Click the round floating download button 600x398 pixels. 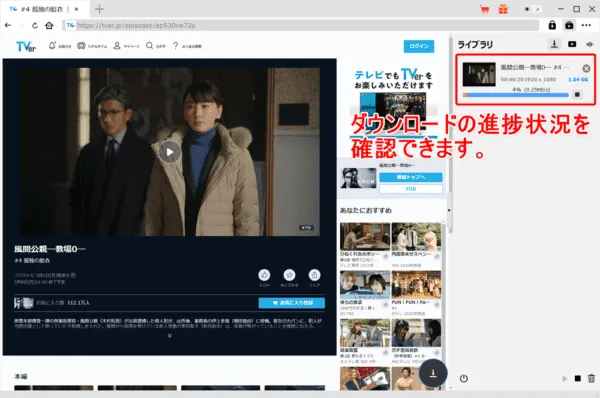433,373
